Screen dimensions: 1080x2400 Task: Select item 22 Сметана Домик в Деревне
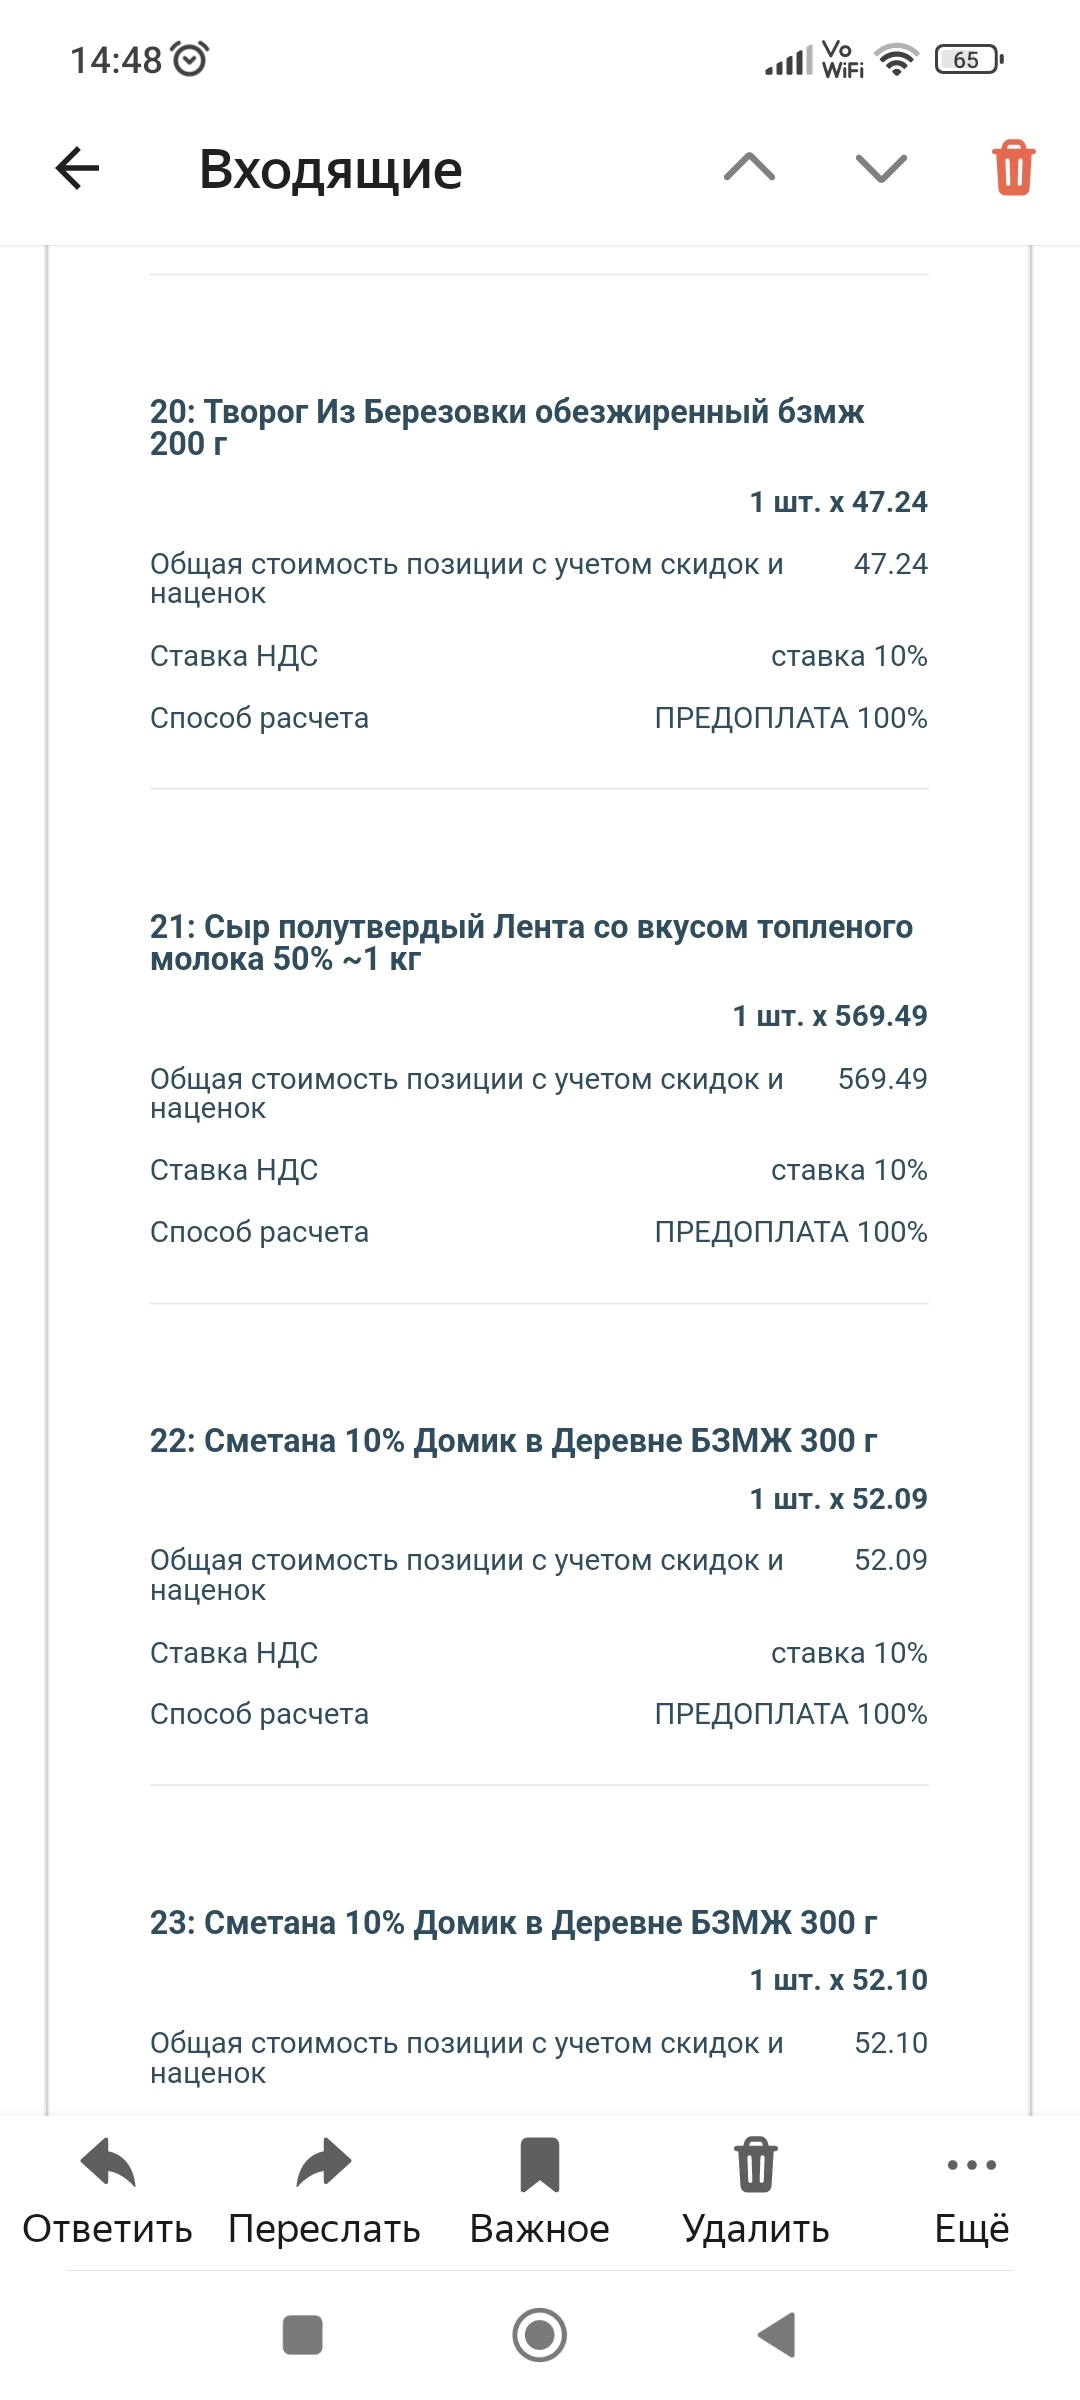click(513, 1441)
